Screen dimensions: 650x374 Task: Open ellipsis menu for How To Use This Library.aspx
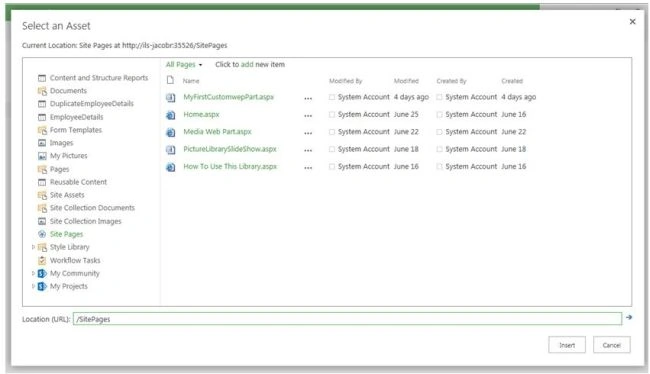tap(308, 168)
